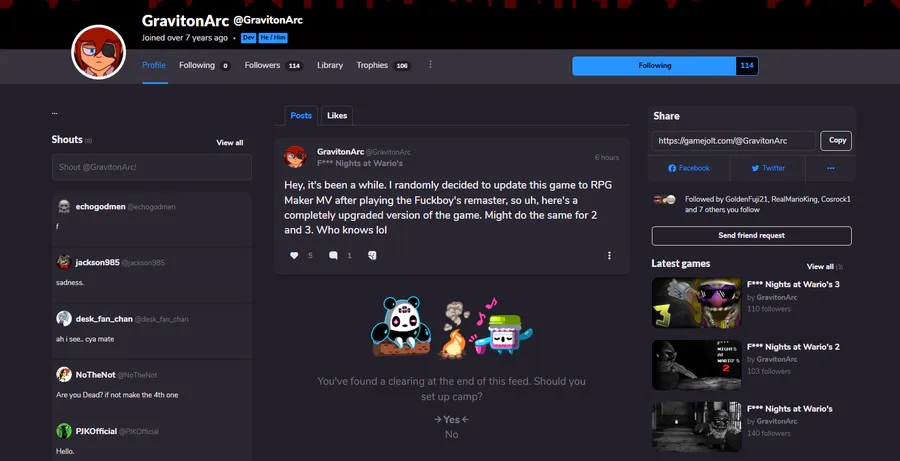Click the profile URL text field
This screenshot has width=900, height=461.
734,141
